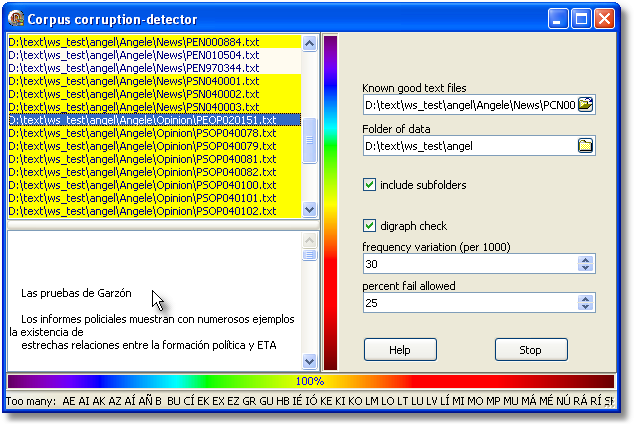
Task: Close the Corpus corruption-detector window
Action: (x=605, y=19)
